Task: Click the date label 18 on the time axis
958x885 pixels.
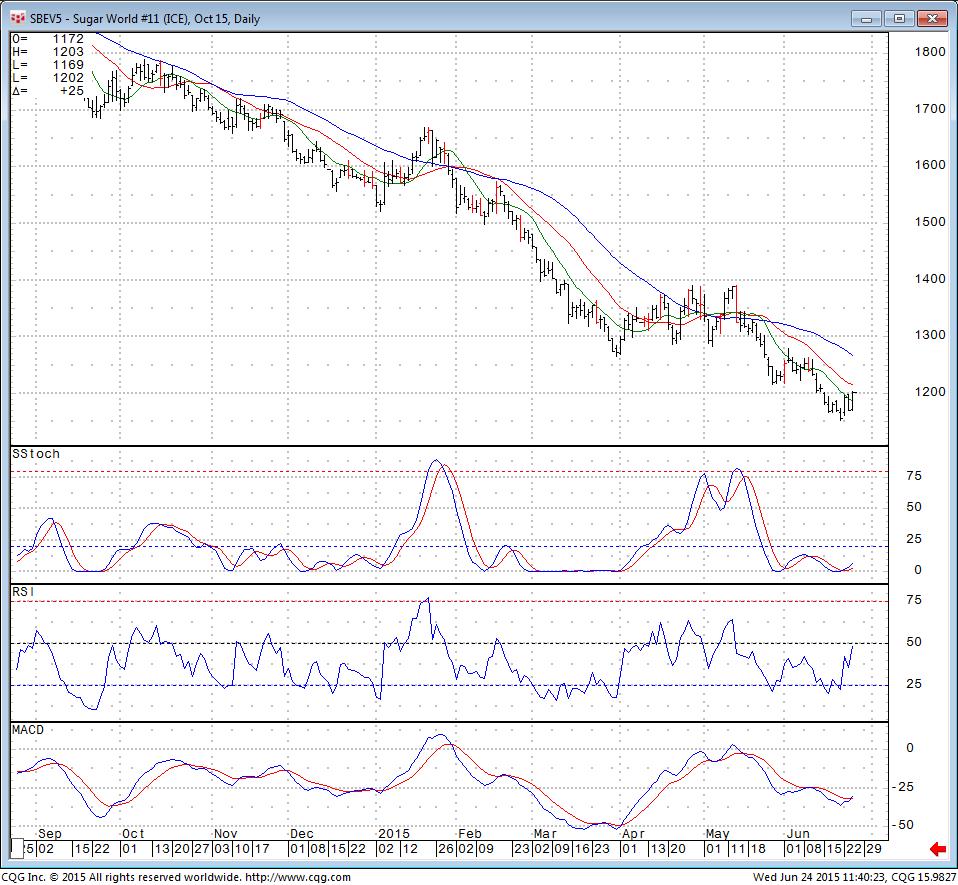Action: coord(758,850)
